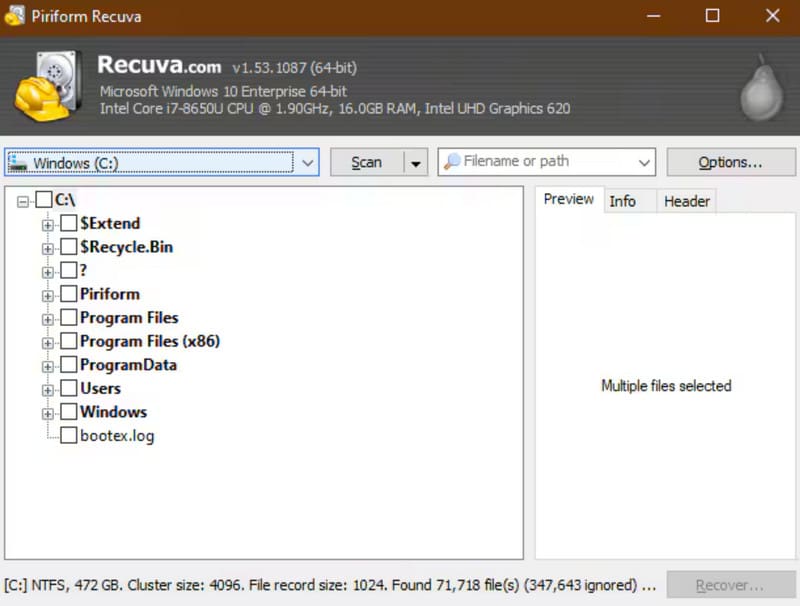800x606 pixels.
Task: Select the Program Files folder name
Action: [129, 317]
